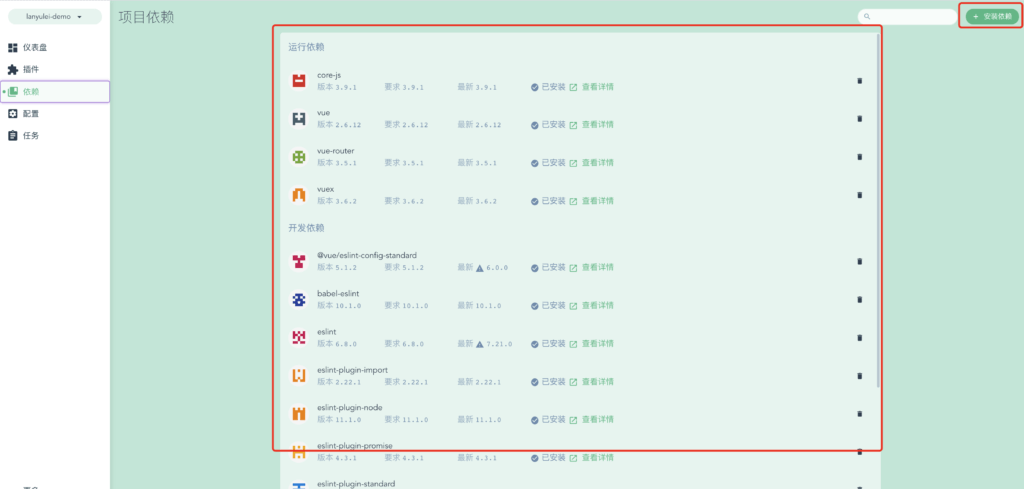Delete @vue/eslint-config-standard via trash icon

[x=859, y=261]
